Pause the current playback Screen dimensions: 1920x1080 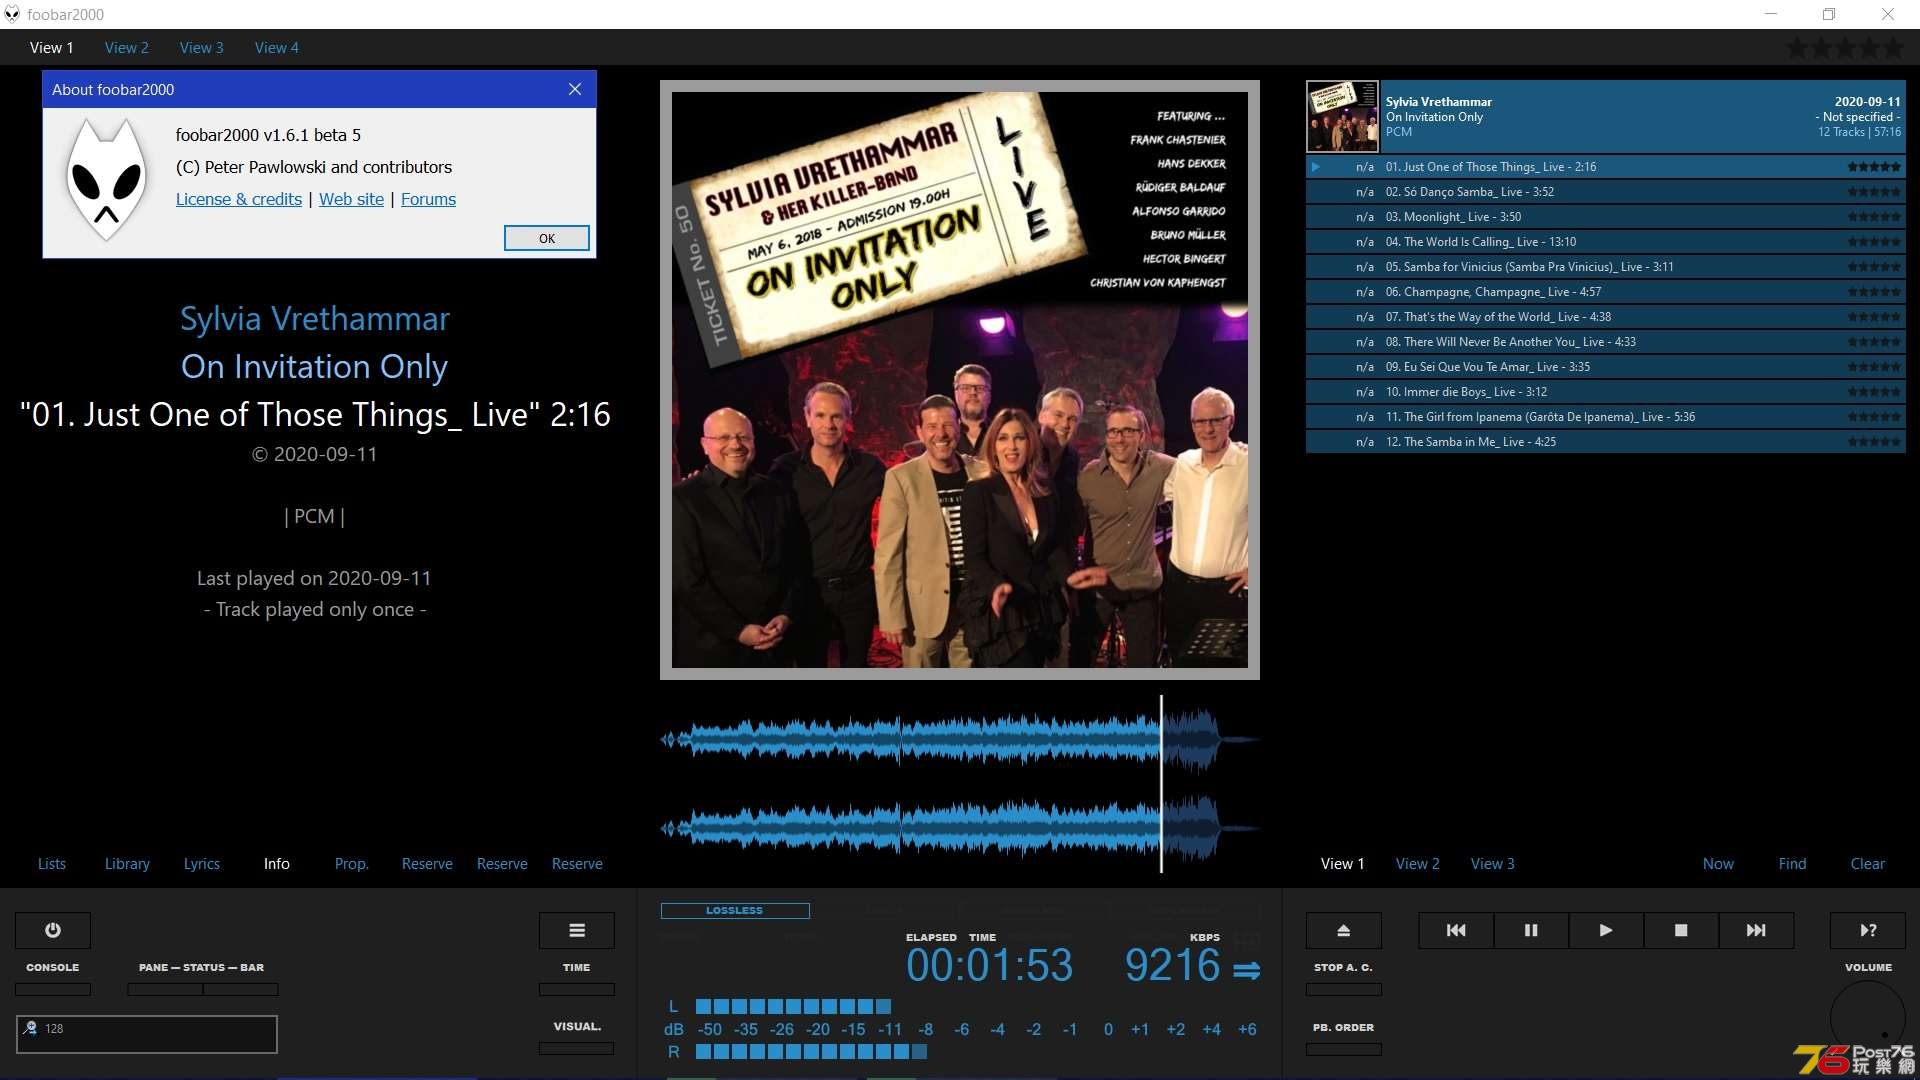[x=1531, y=930]
